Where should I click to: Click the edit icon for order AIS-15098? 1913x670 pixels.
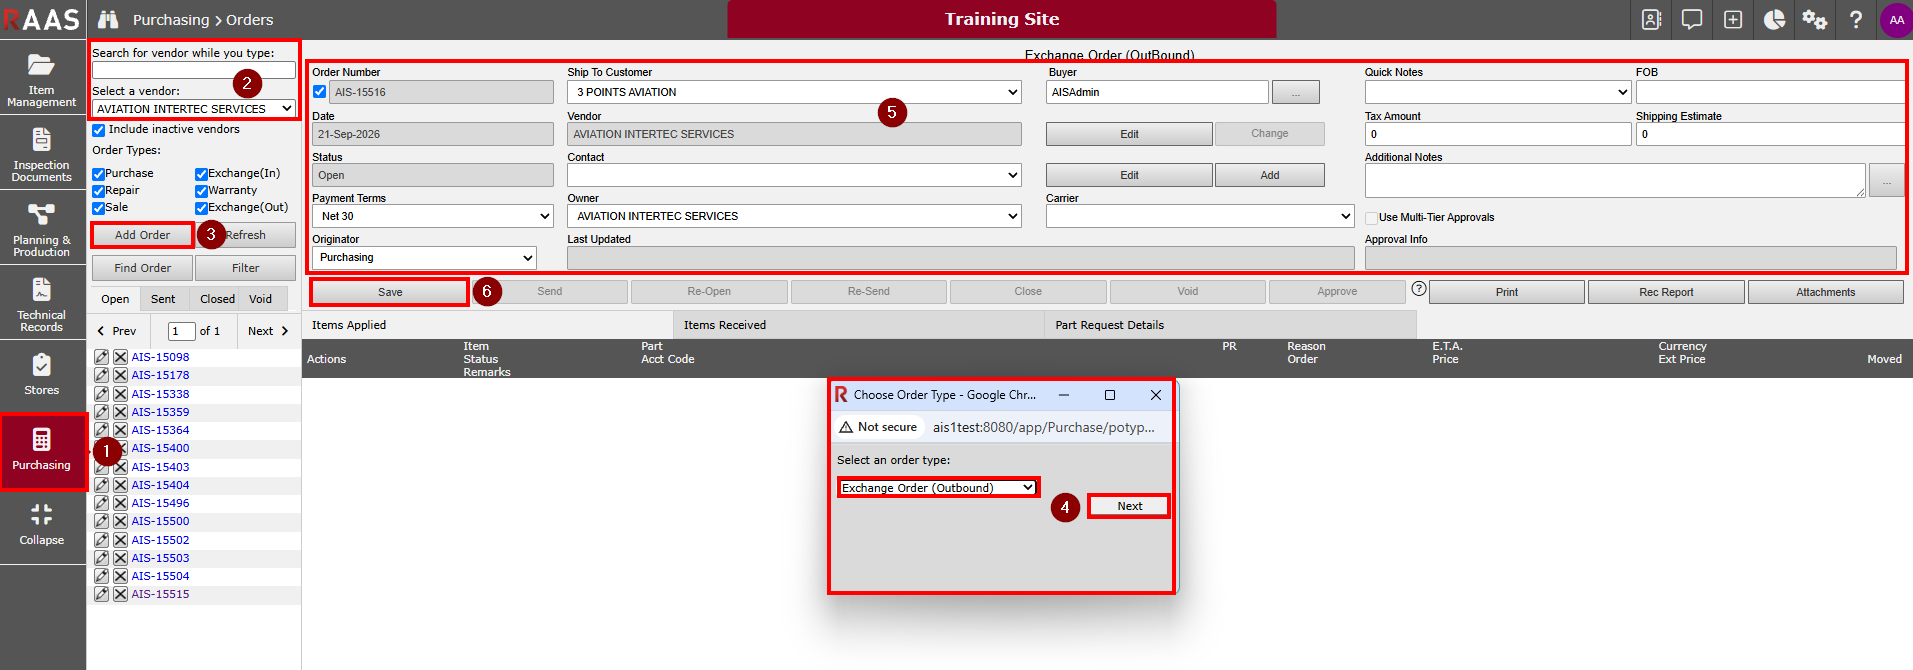102,357
